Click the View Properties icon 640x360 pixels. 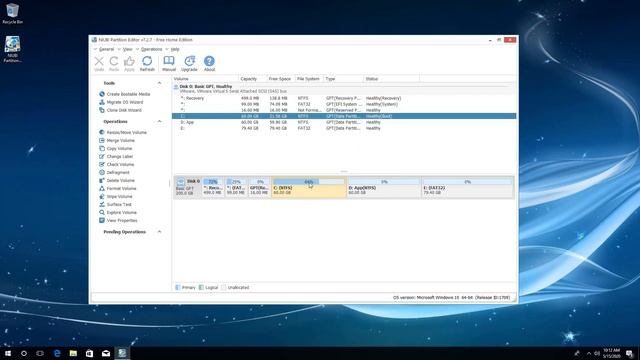pyautogui.click(x=102, y=220)
